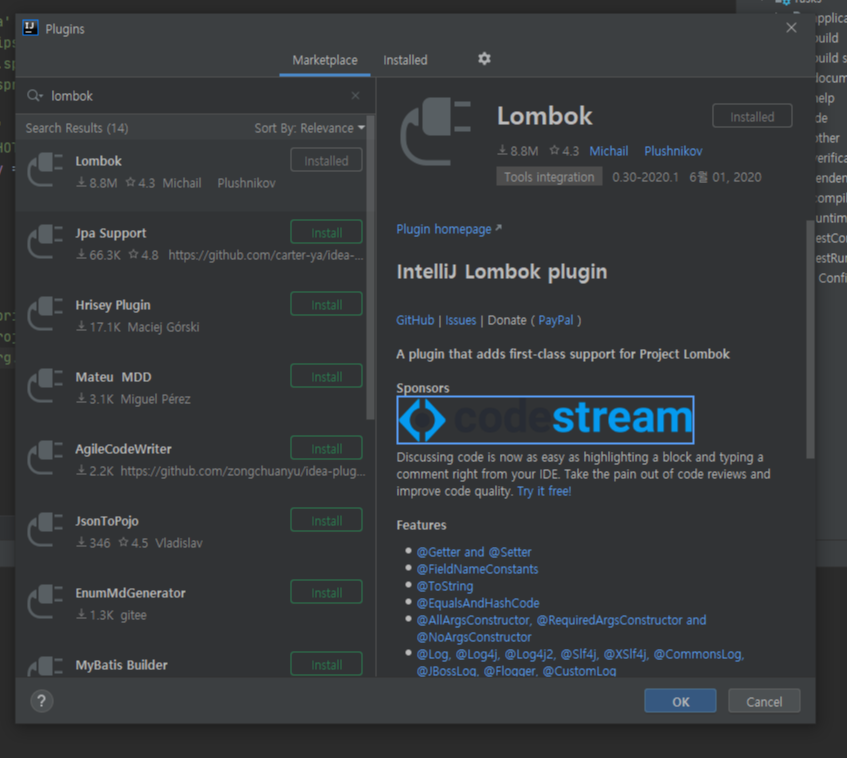Click the large Lombok detail icon

coord(435,131)
